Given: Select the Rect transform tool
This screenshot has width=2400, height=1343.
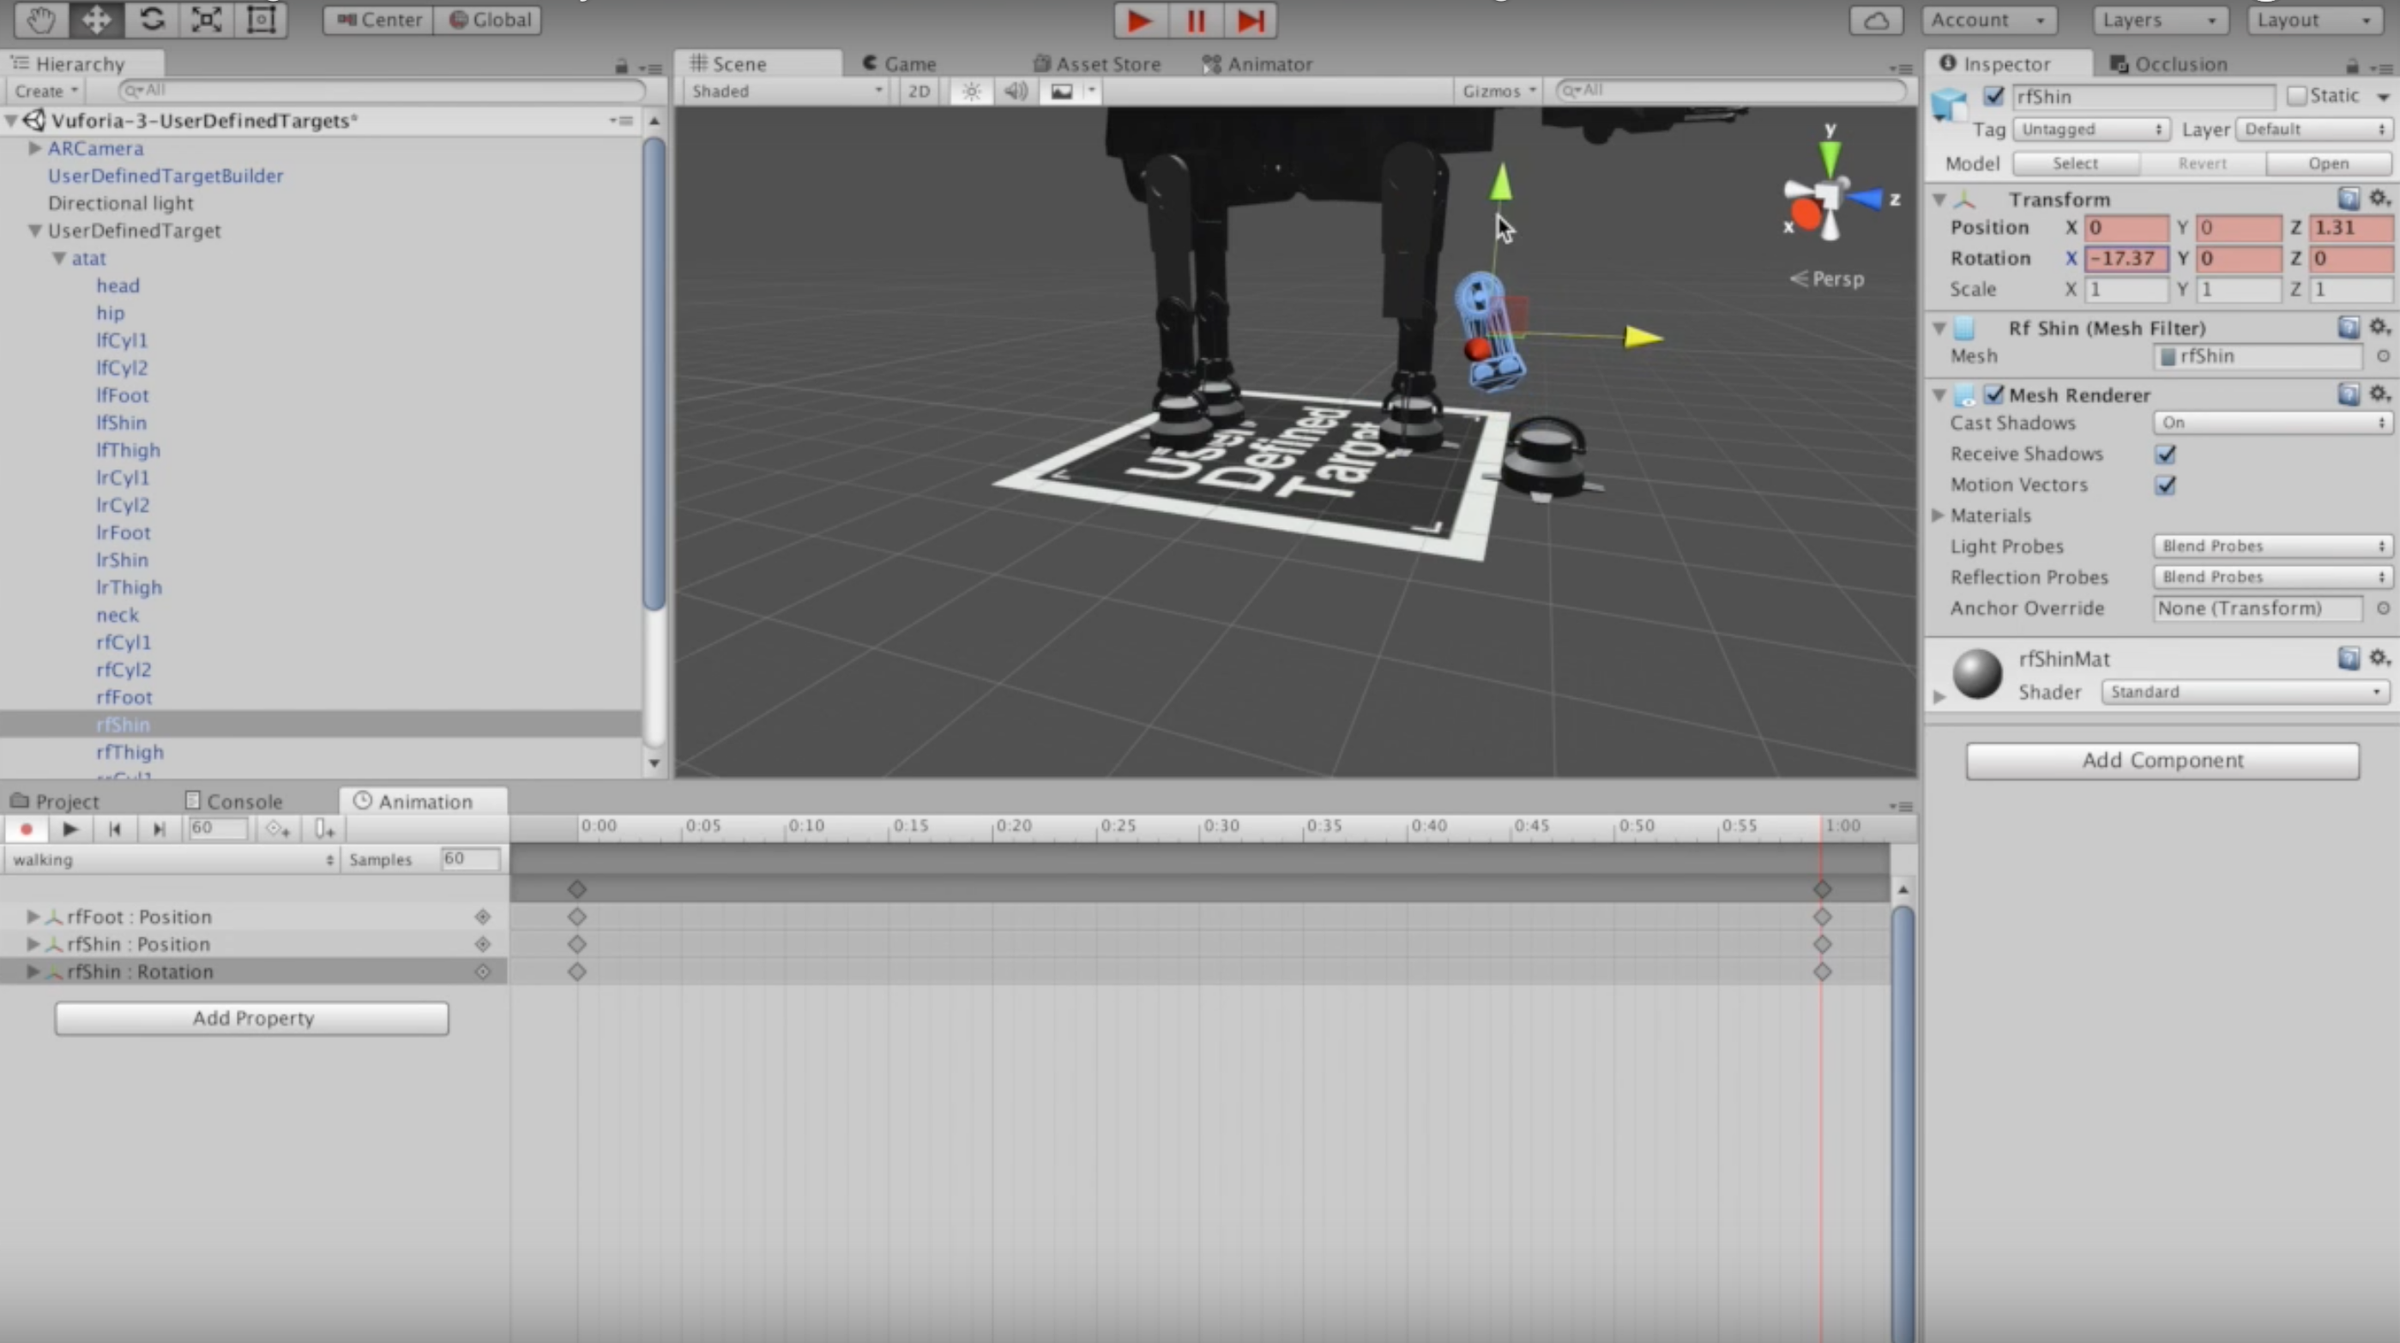Looking at the screenshot, I should pyautogui.click(x=260, y=19).
